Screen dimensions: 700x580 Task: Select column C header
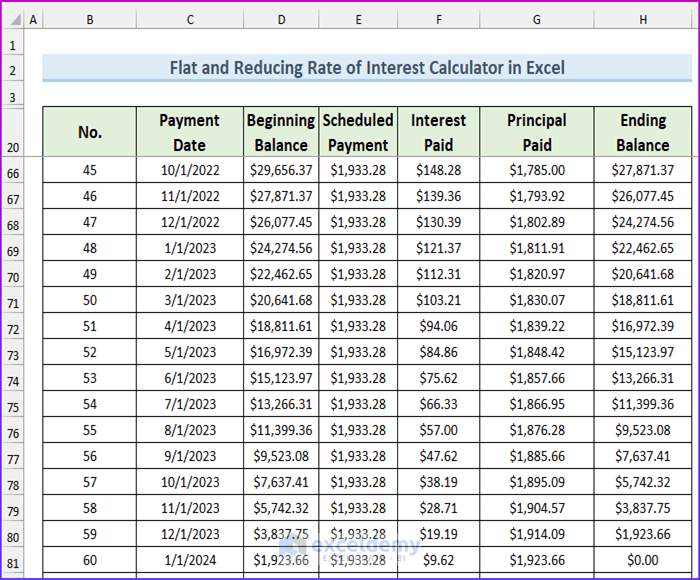(x=190, y=20)
